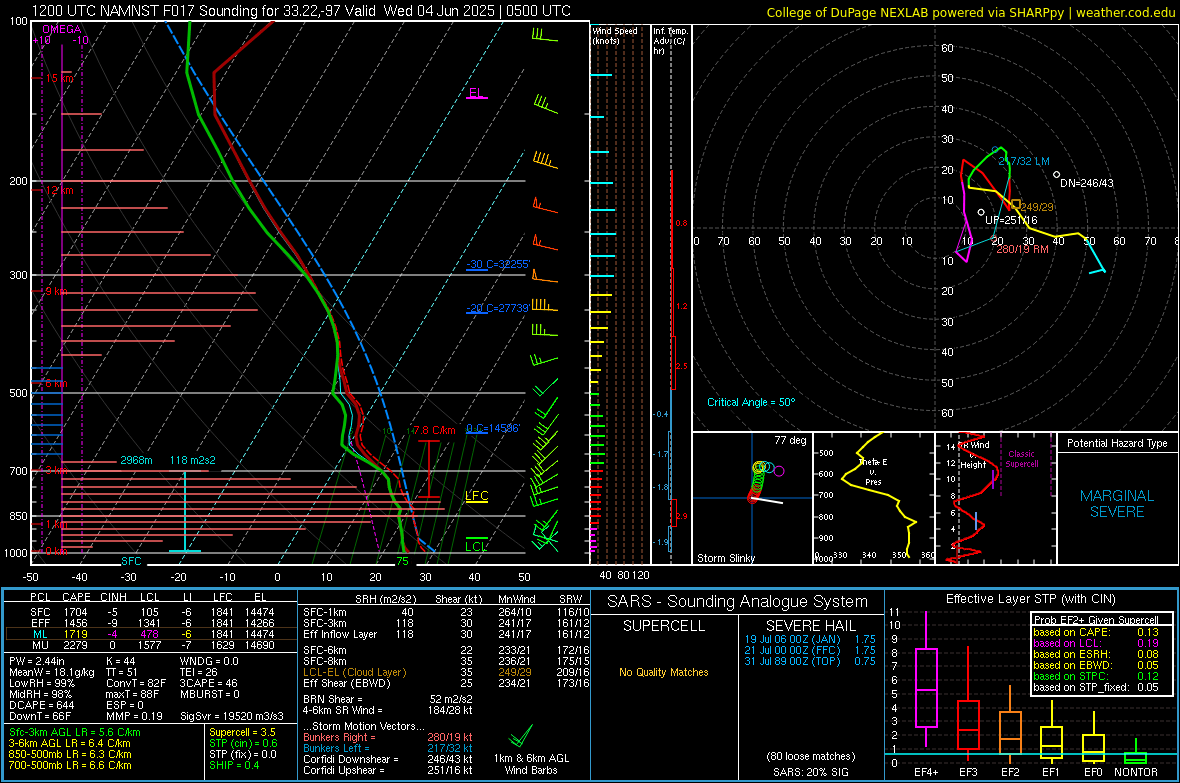
Task: Click the based on LCL: 0.19 probability line
Action: [1096, 643]
